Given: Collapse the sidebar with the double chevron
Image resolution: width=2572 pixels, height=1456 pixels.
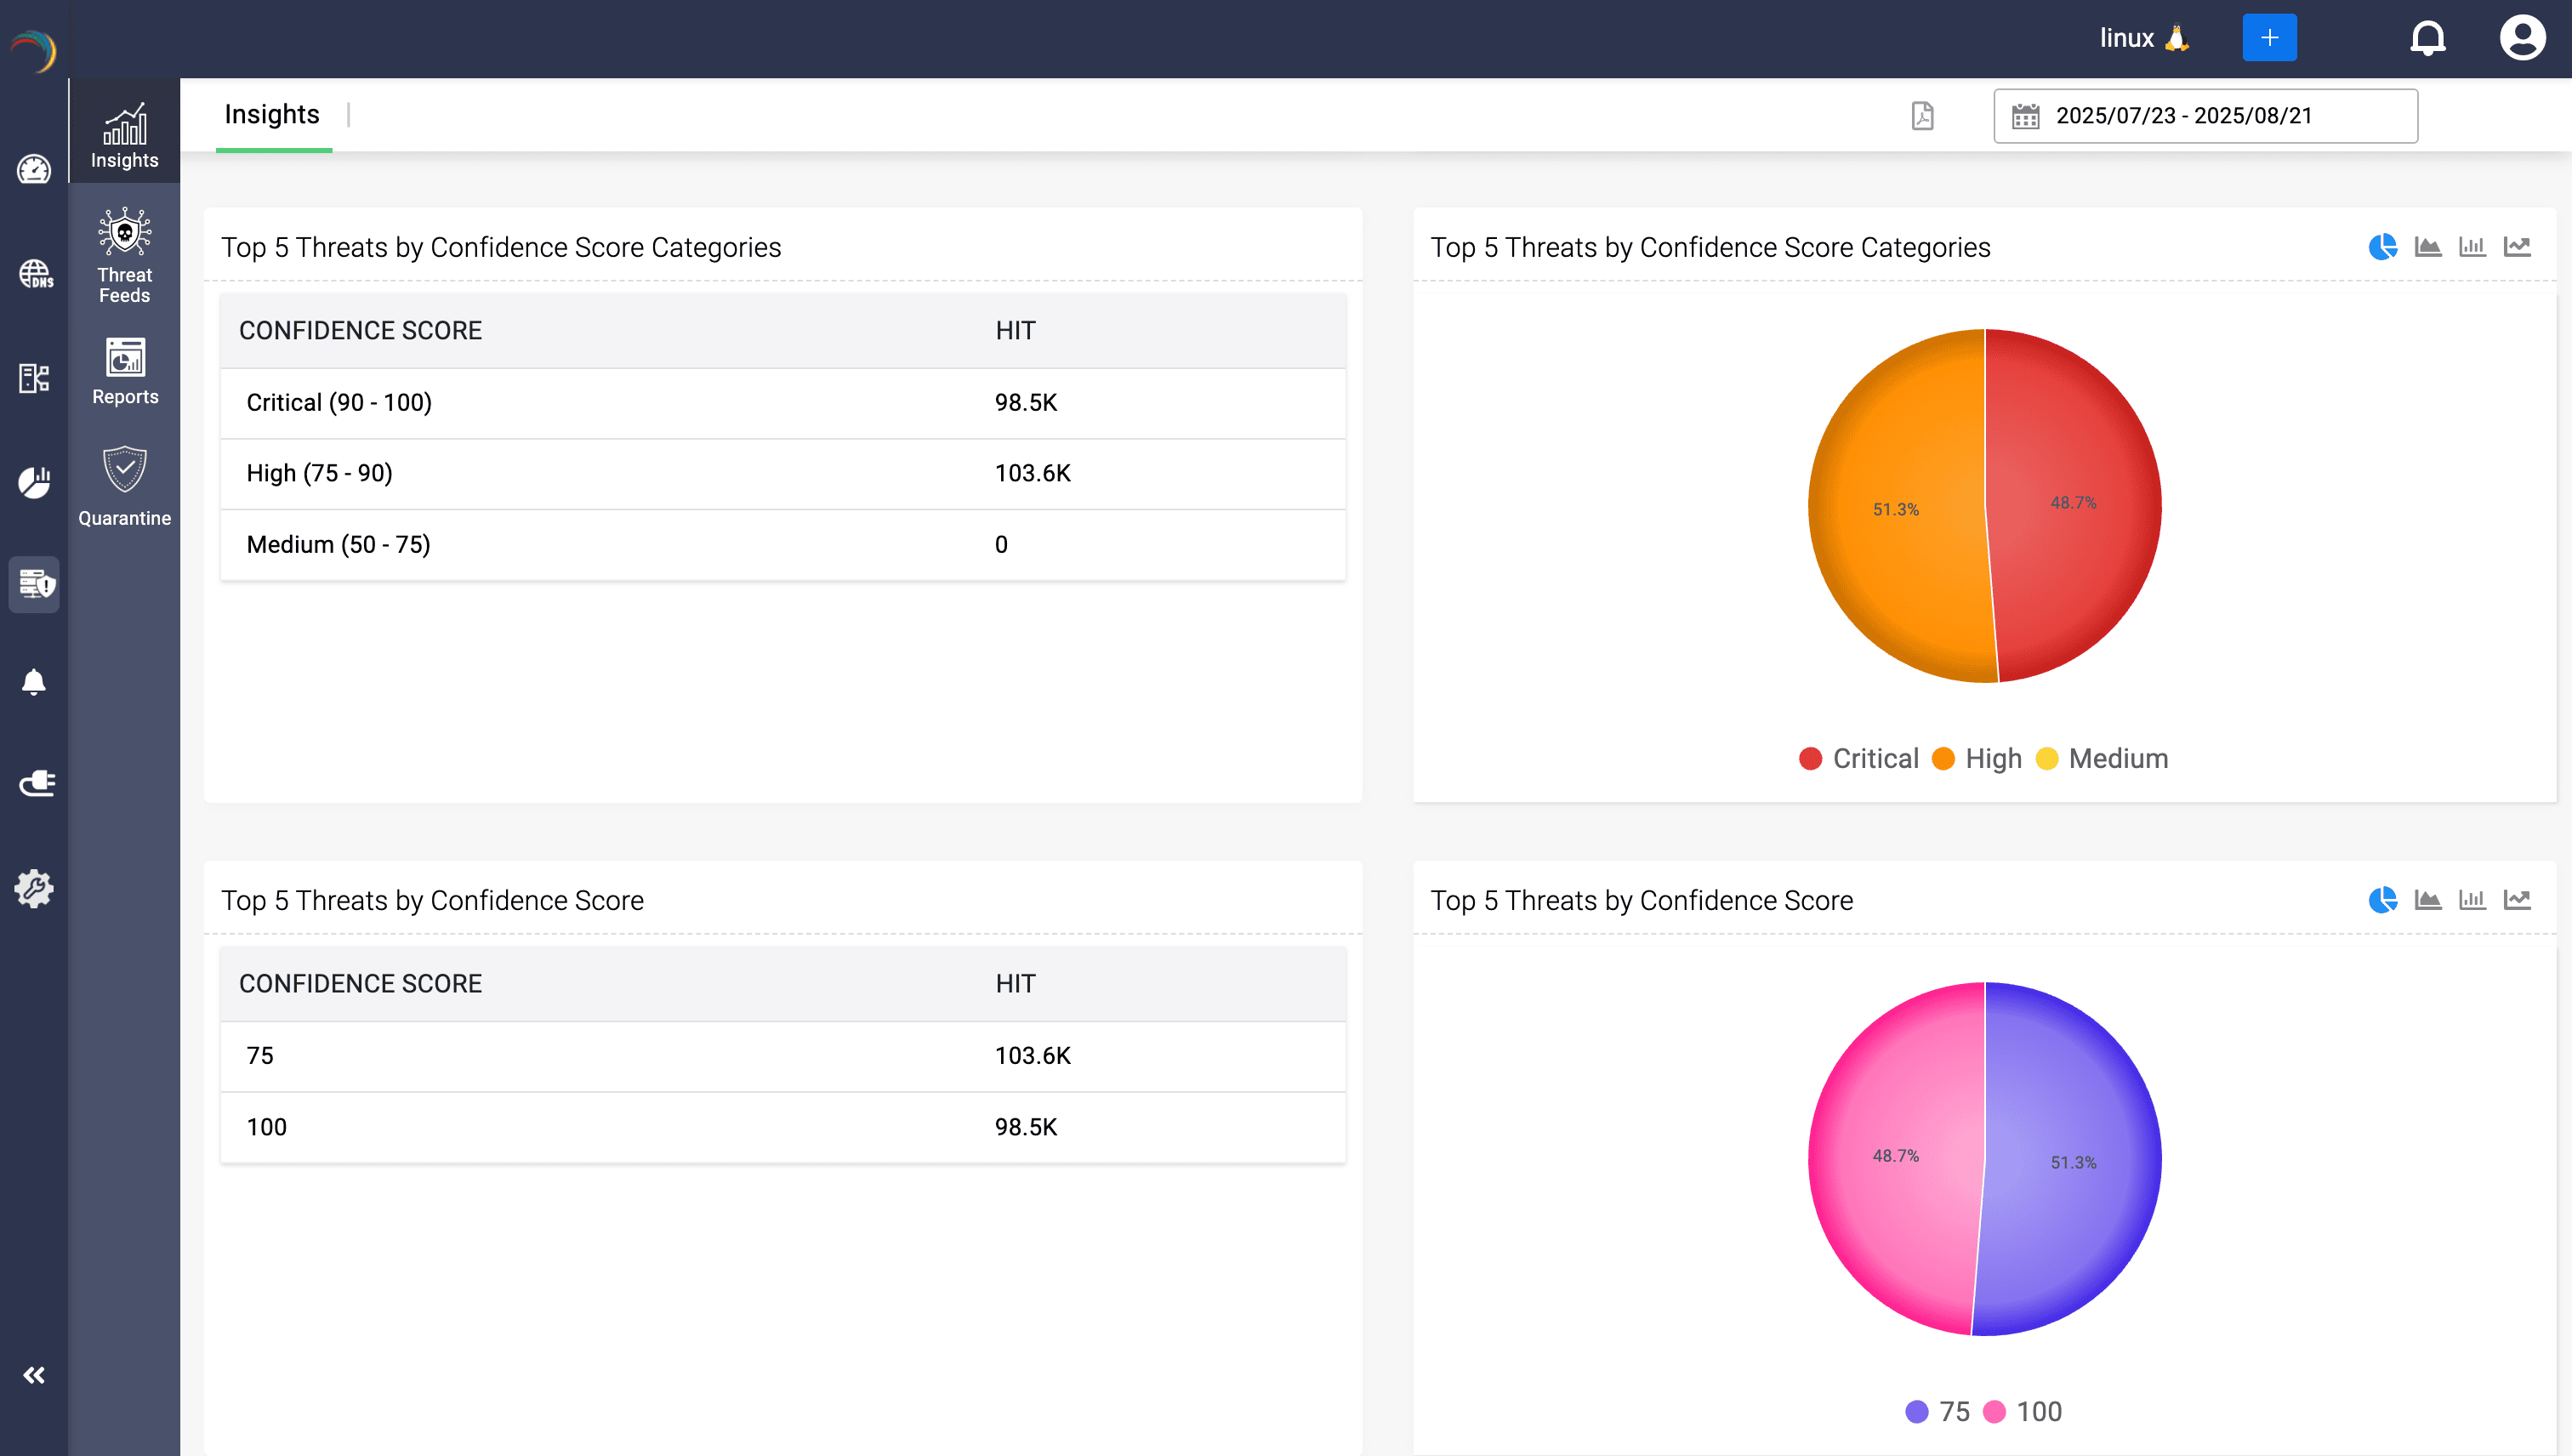Looking at the screenshot, I should pos(34,1374).
